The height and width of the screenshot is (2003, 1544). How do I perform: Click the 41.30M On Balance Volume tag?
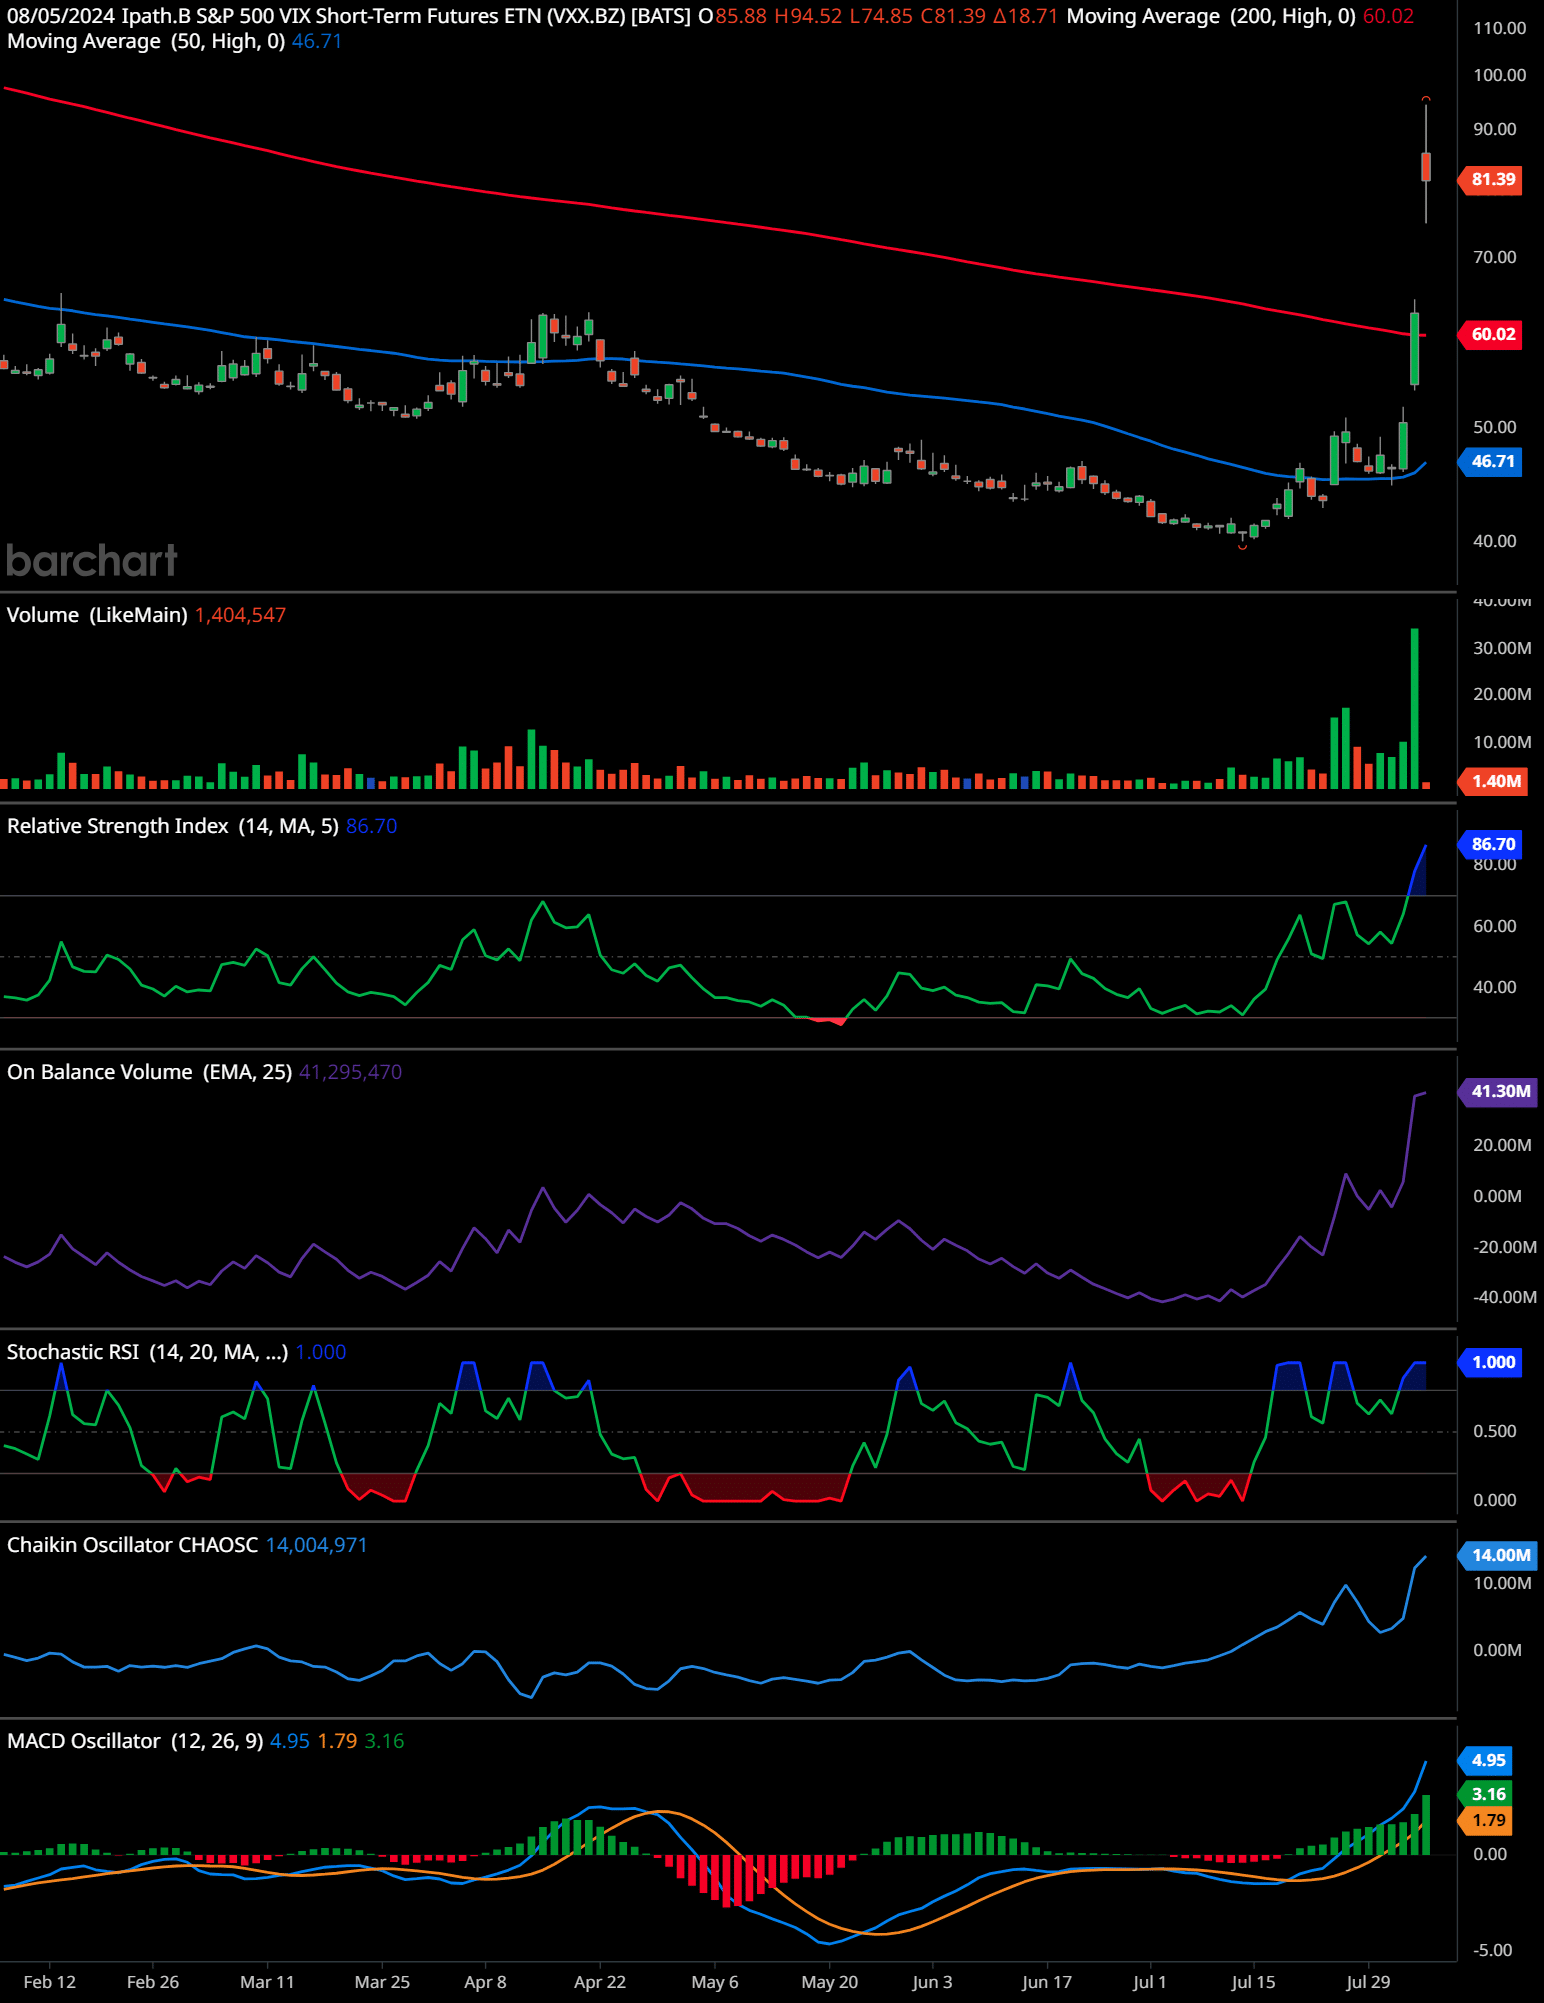click(1498, 1091)
